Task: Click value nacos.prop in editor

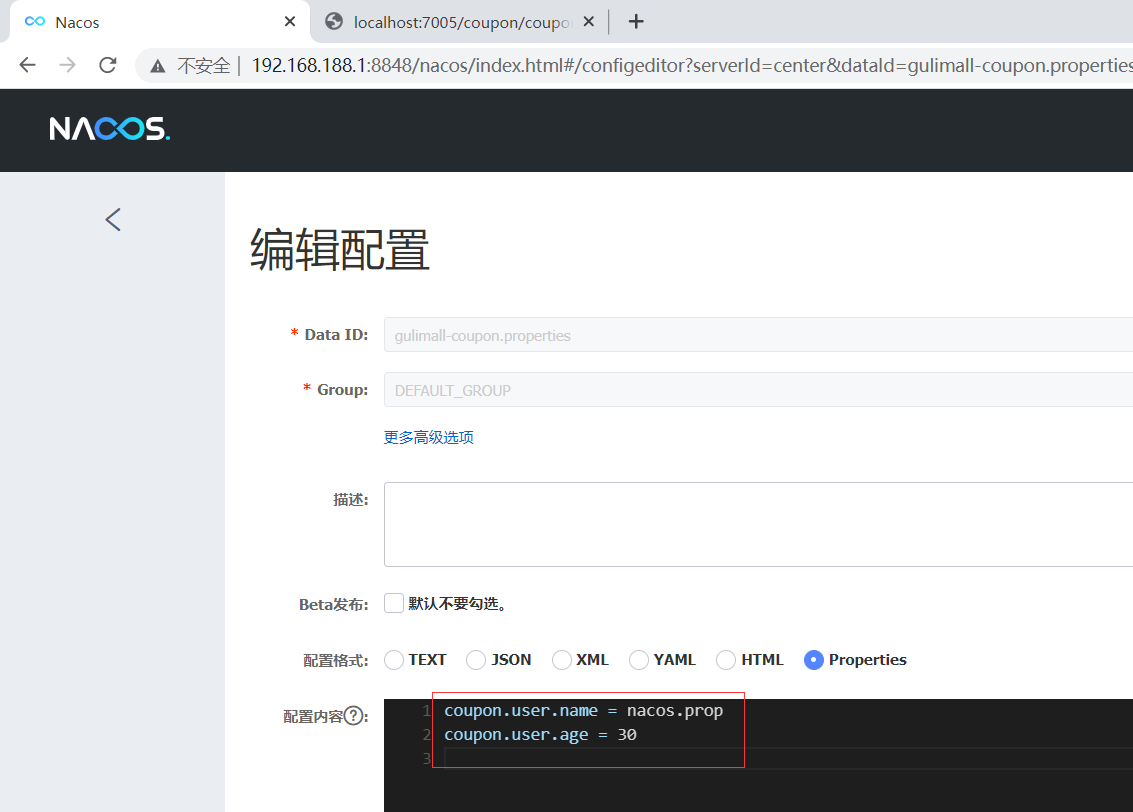Action: coord(675,711)
